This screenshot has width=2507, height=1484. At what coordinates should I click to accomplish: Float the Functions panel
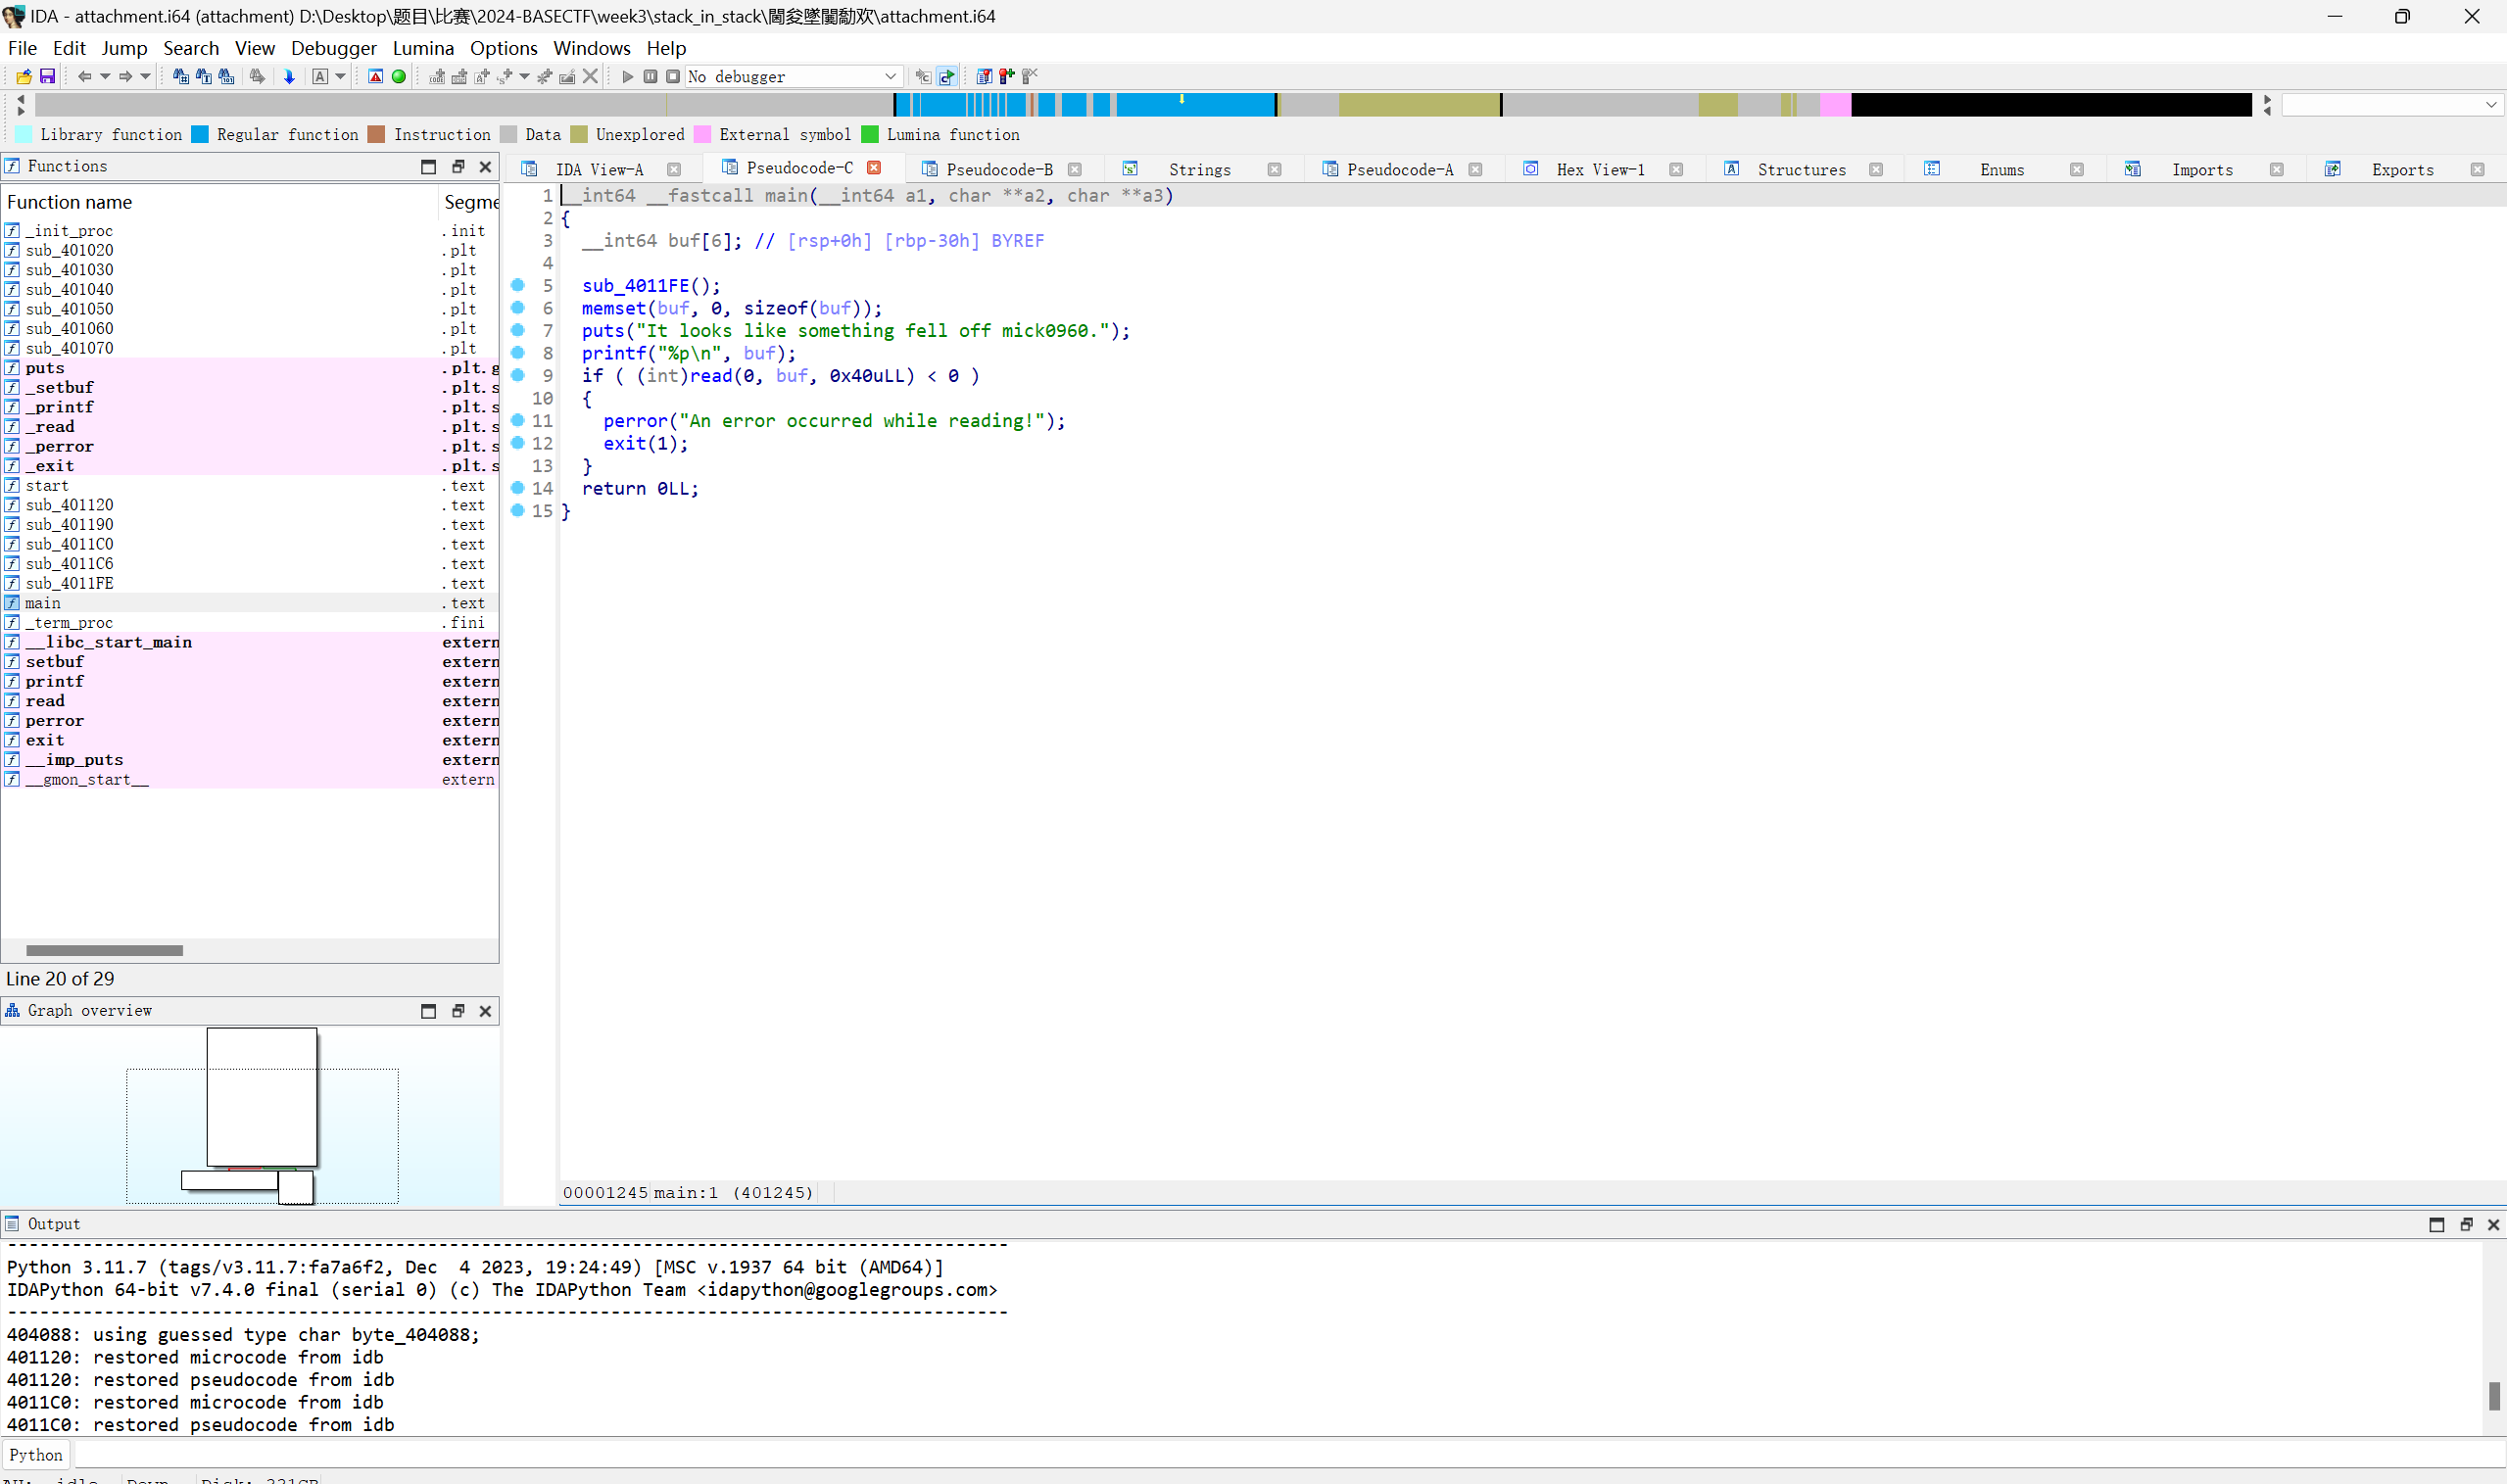click(x=458, y=166)
